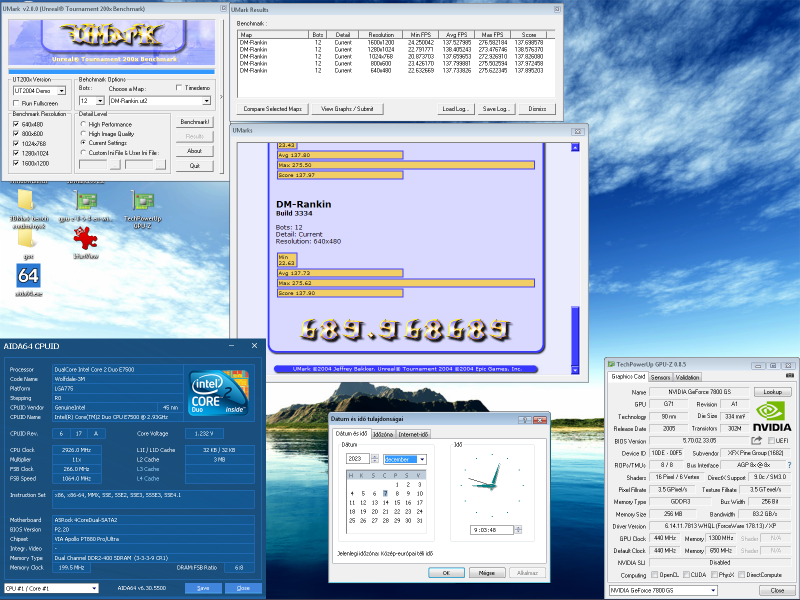This screenshot has height=600, width=800.
Task: Click the year stepper next to 2023
Action: tap(375, 459)
